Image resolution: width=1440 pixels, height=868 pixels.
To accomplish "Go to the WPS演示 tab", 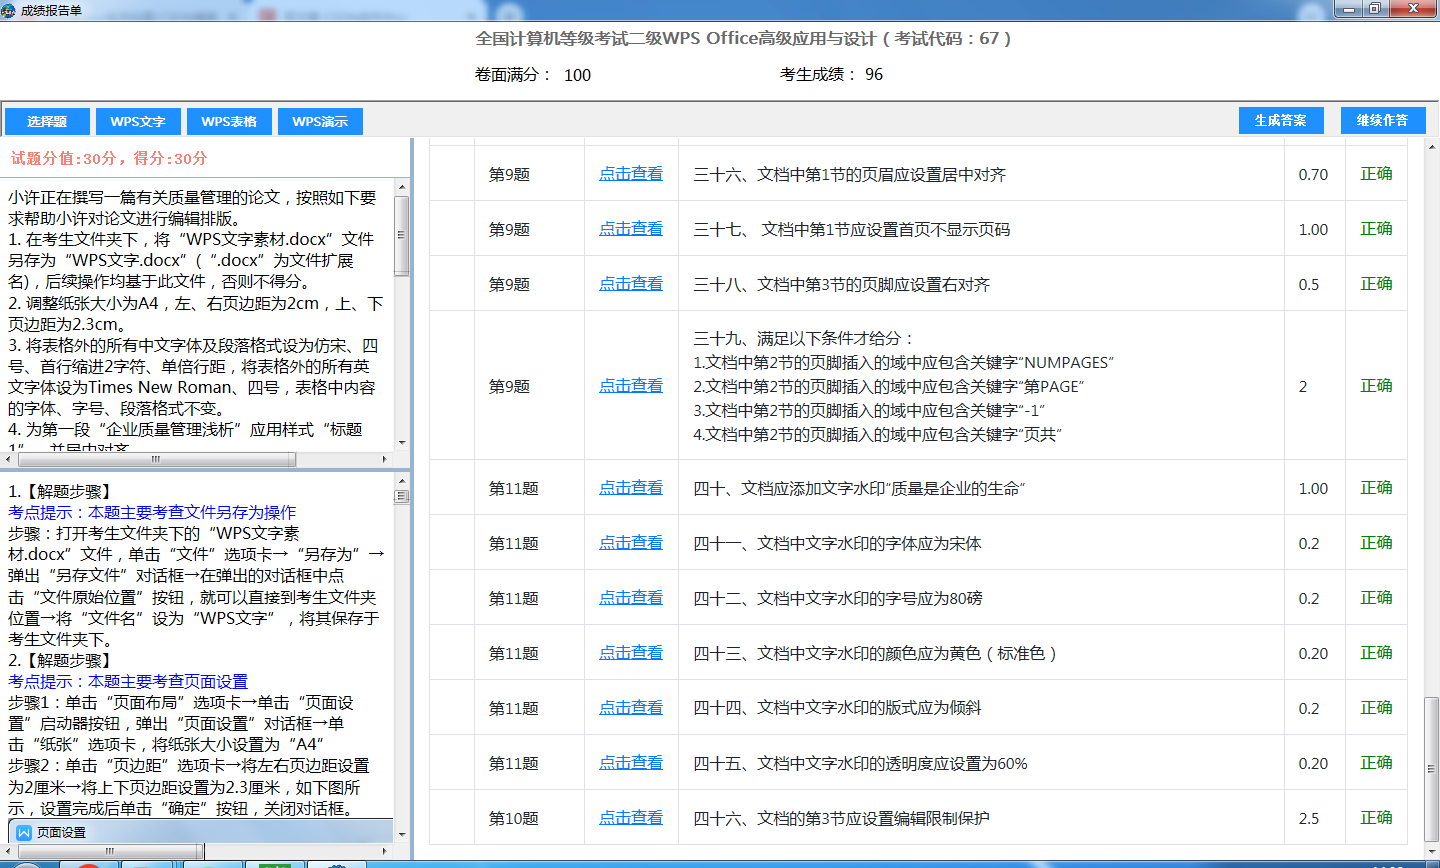I will coord(320,121).
